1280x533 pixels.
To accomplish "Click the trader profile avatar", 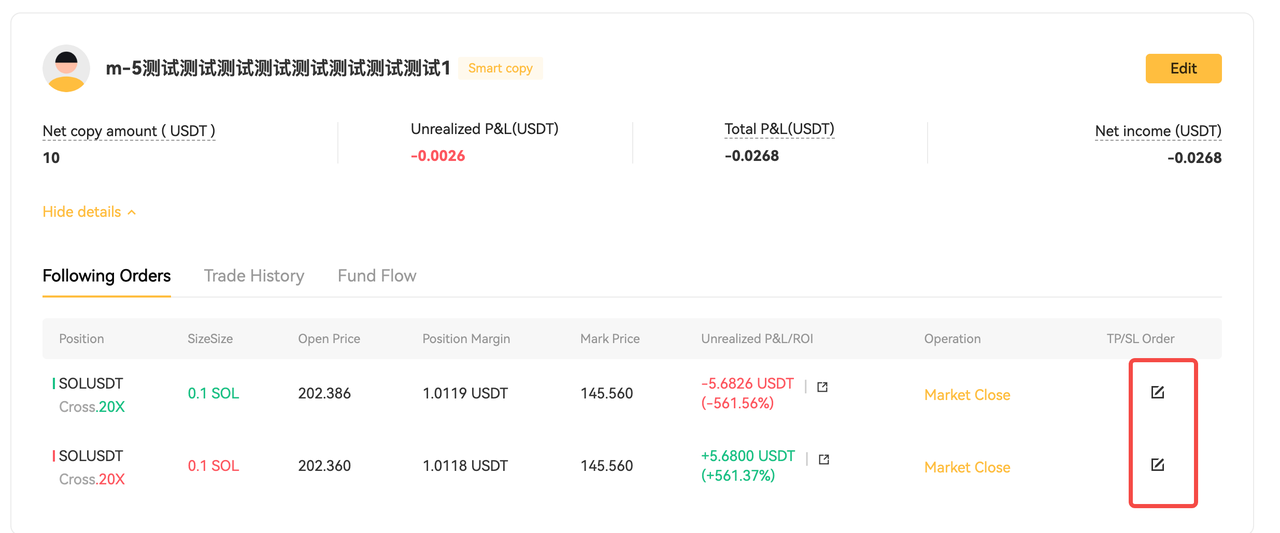I will [67, 68].
